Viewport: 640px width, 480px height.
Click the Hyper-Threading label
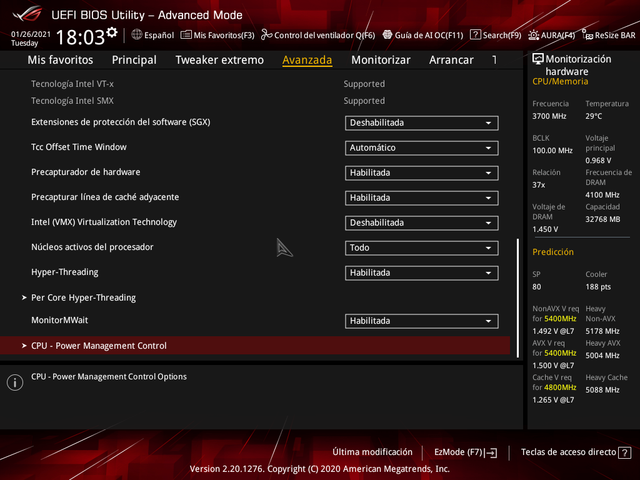click(x=65, y=272)
